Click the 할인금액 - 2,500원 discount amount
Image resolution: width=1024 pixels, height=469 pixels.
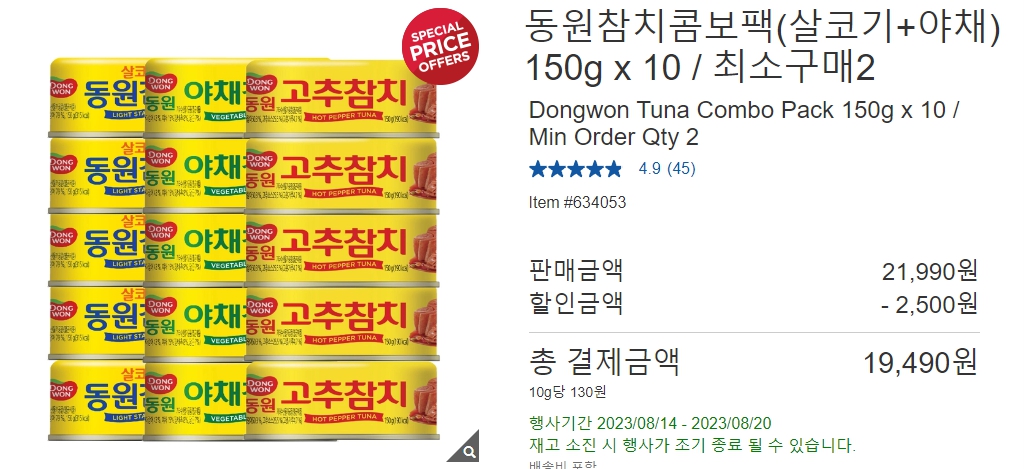(927, 304)
